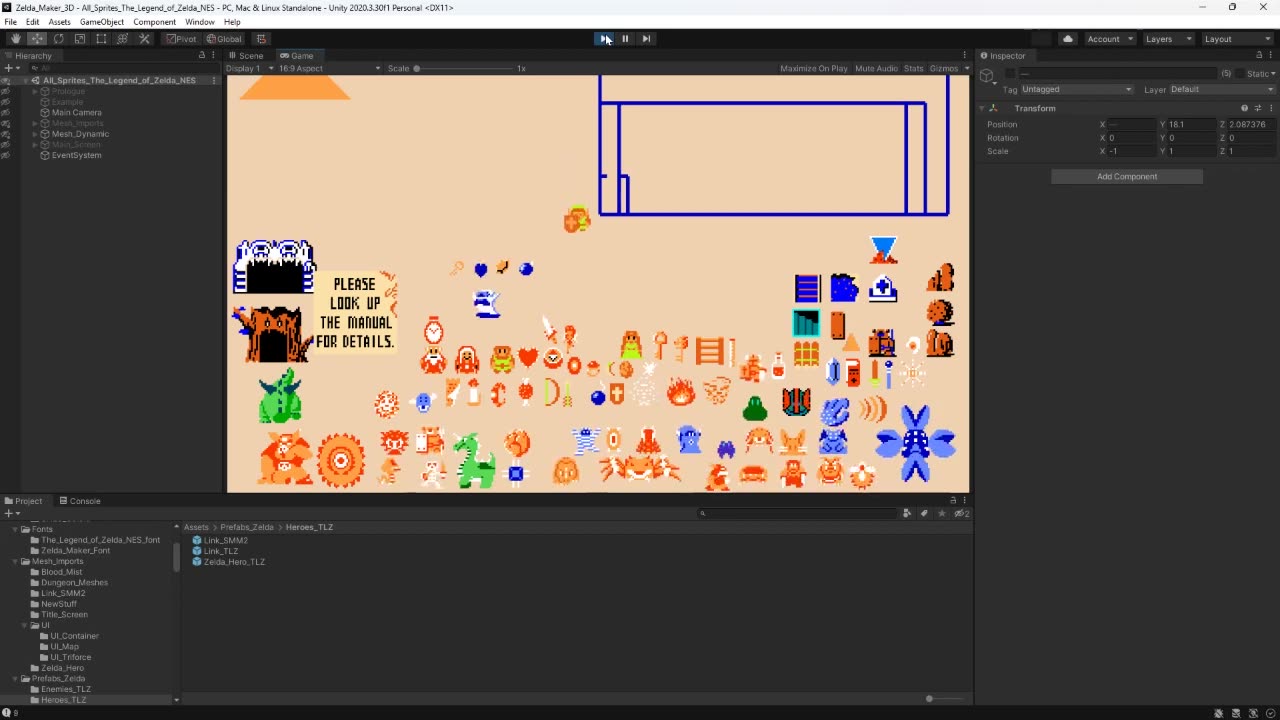Open Unity Cloud services icon
1280x720 pixels.
[x=1068, y=39]
